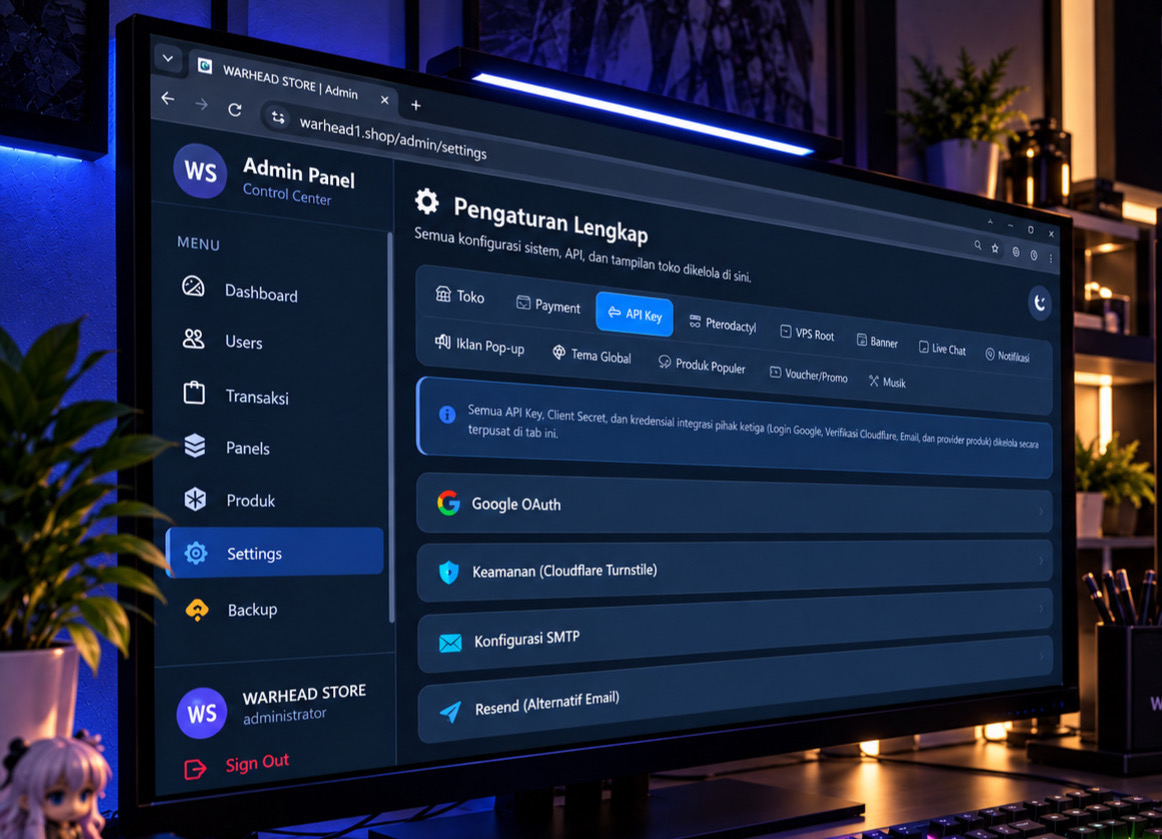Click the browser back arrow

168,98
